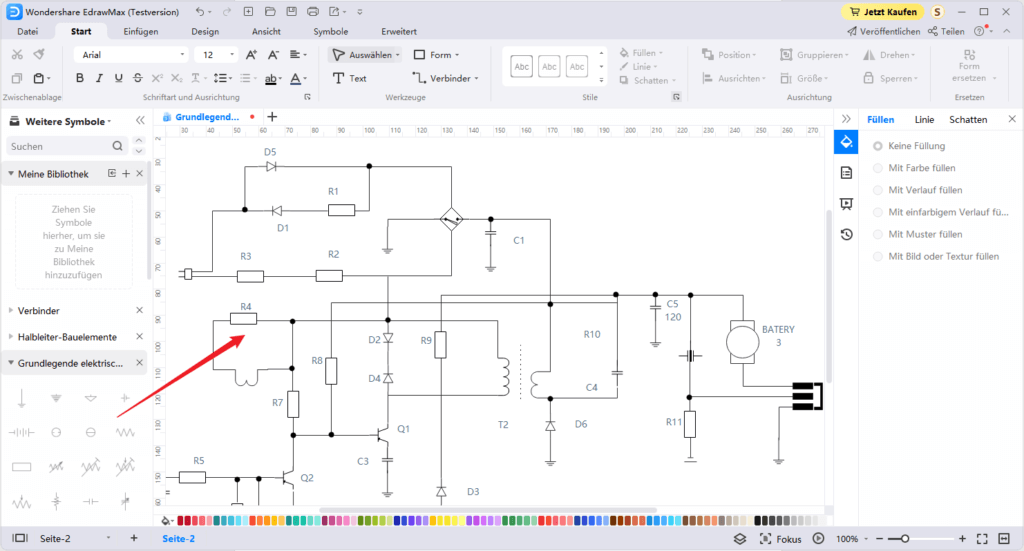Click the Bold formatting icon

point(80,78)
